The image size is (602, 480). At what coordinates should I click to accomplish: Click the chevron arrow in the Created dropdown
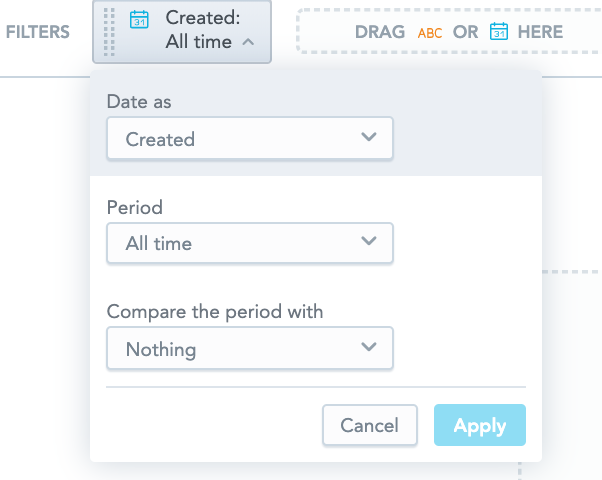(x=368, y=137)
